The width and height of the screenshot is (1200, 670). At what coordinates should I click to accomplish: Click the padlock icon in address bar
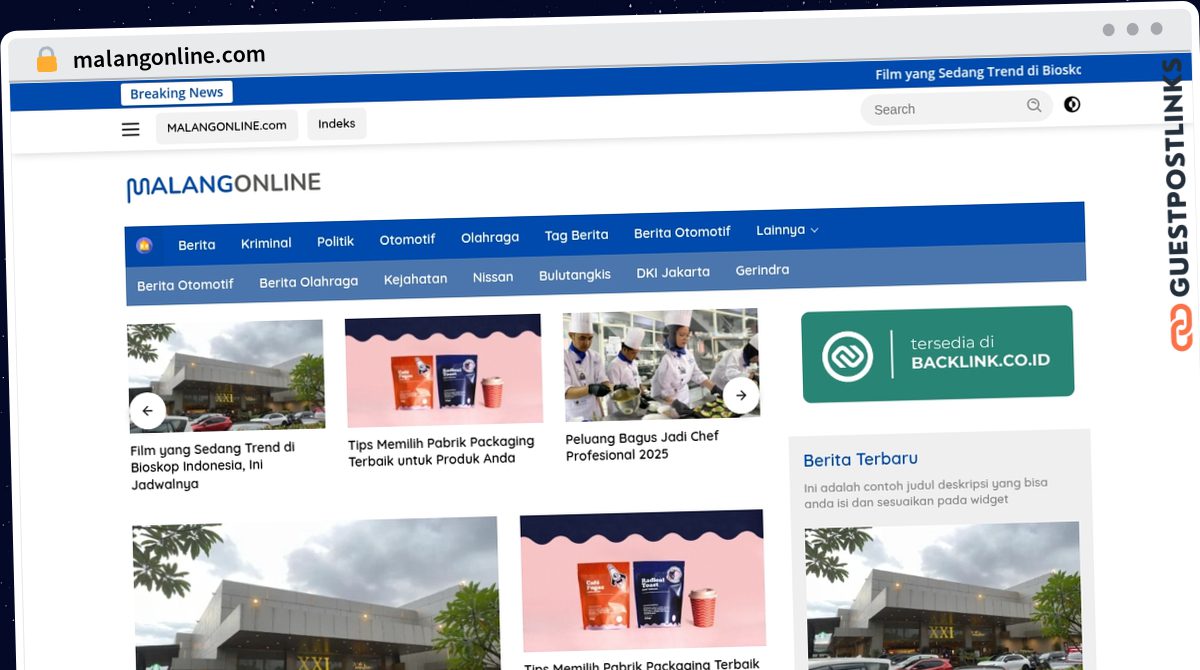(x=46, y=60)
